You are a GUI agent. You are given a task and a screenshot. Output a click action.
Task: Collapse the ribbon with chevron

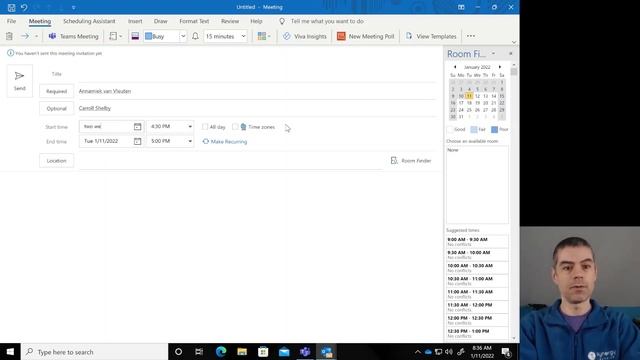514,42
